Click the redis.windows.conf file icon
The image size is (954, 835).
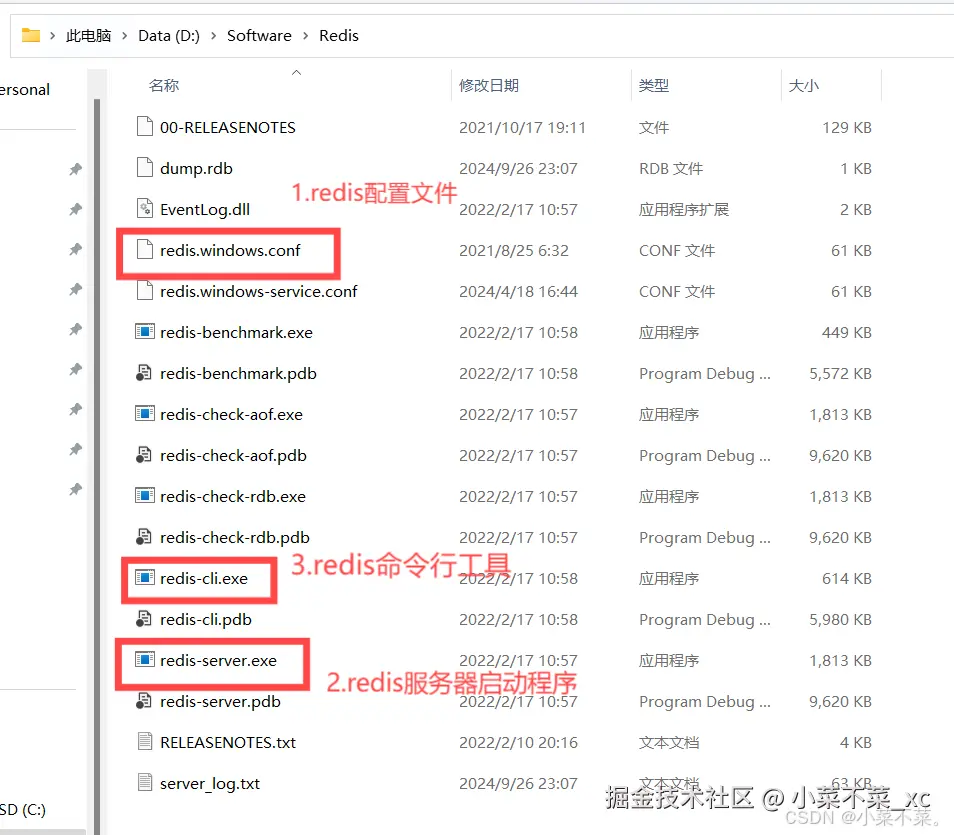[x=145, y=250]
